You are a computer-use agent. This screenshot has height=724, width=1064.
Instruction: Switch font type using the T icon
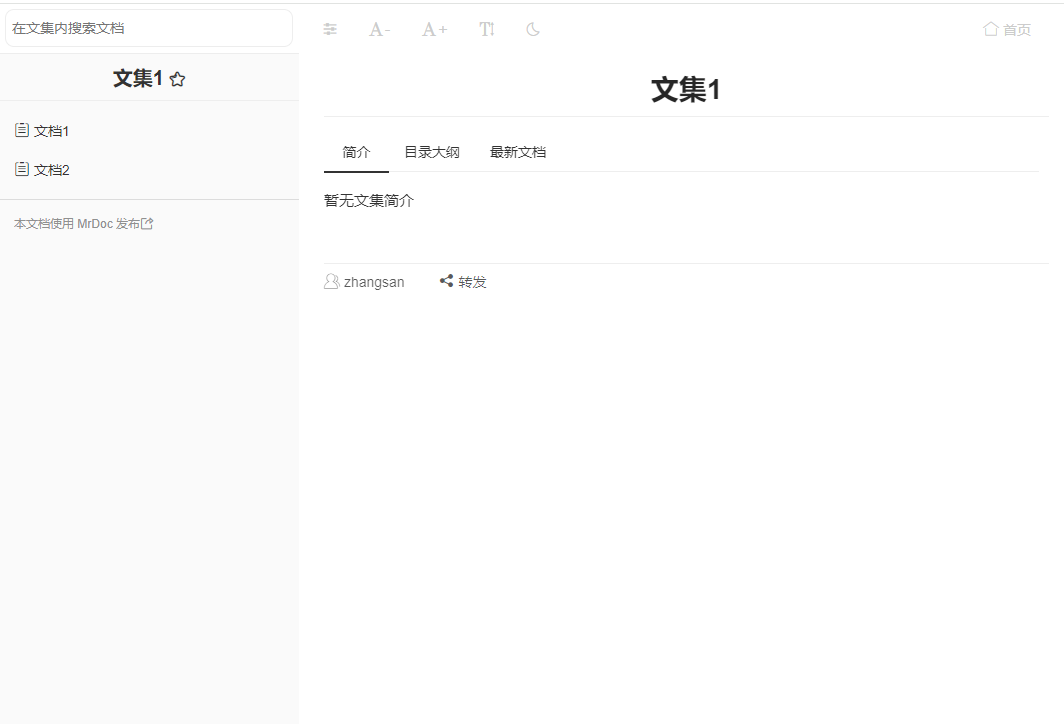[487, 30]
